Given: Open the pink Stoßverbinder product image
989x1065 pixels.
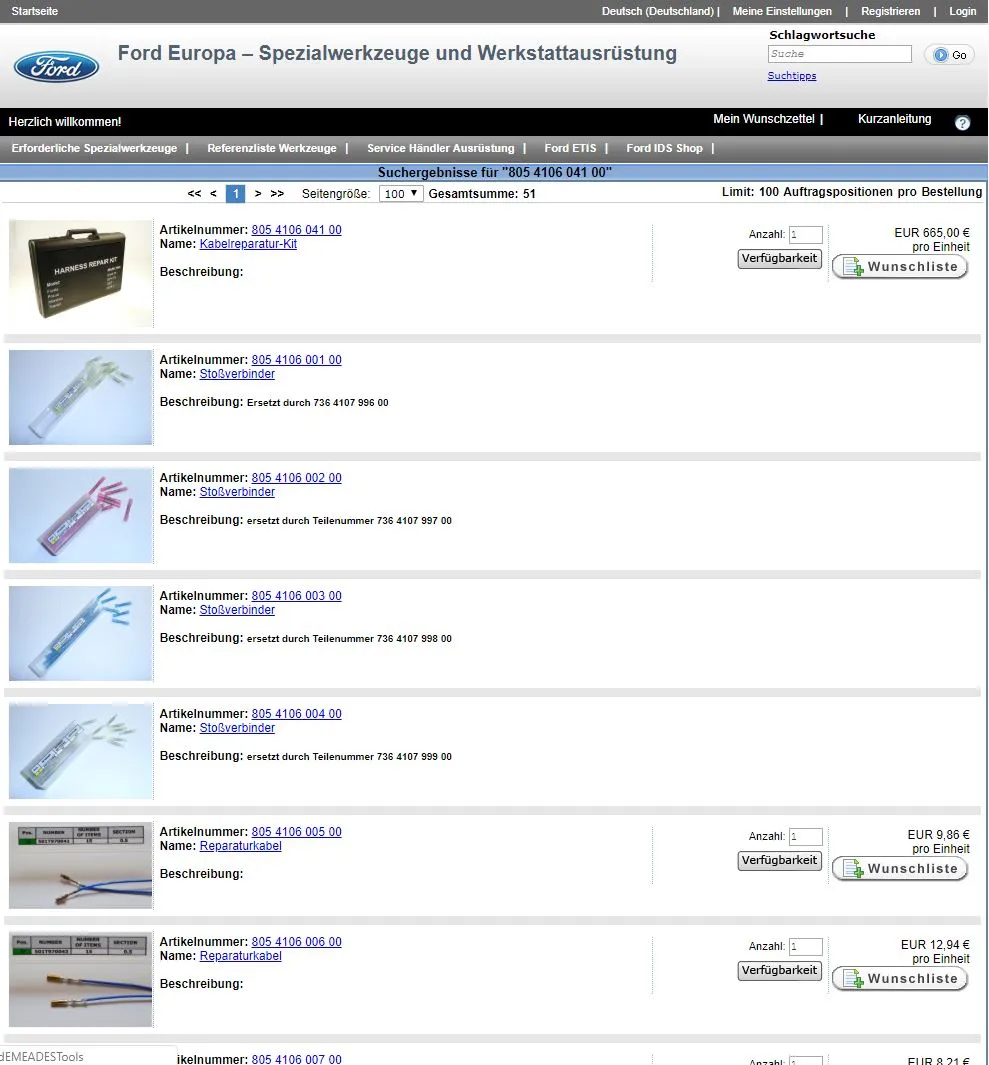Looking at the screenshot, I should point(80,515).
